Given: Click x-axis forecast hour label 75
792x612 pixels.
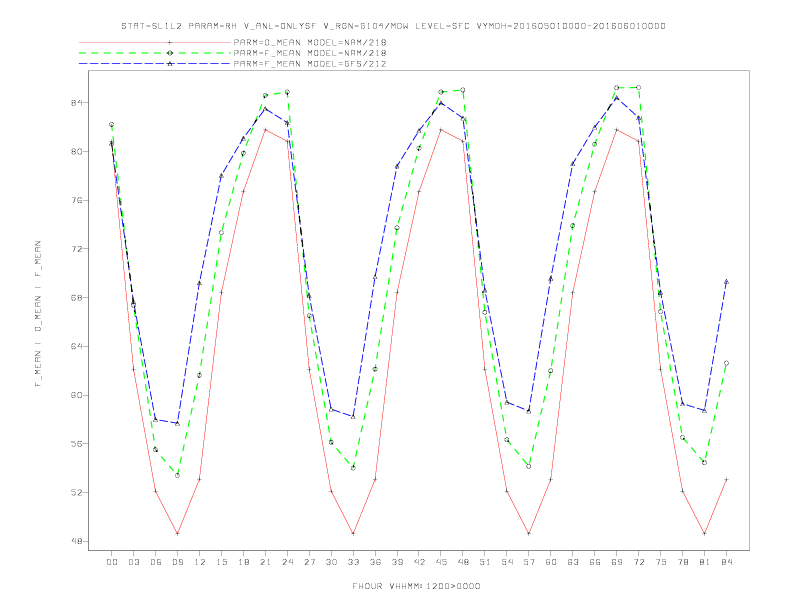Looking at the screenshot, I should [x=661, y=562].
